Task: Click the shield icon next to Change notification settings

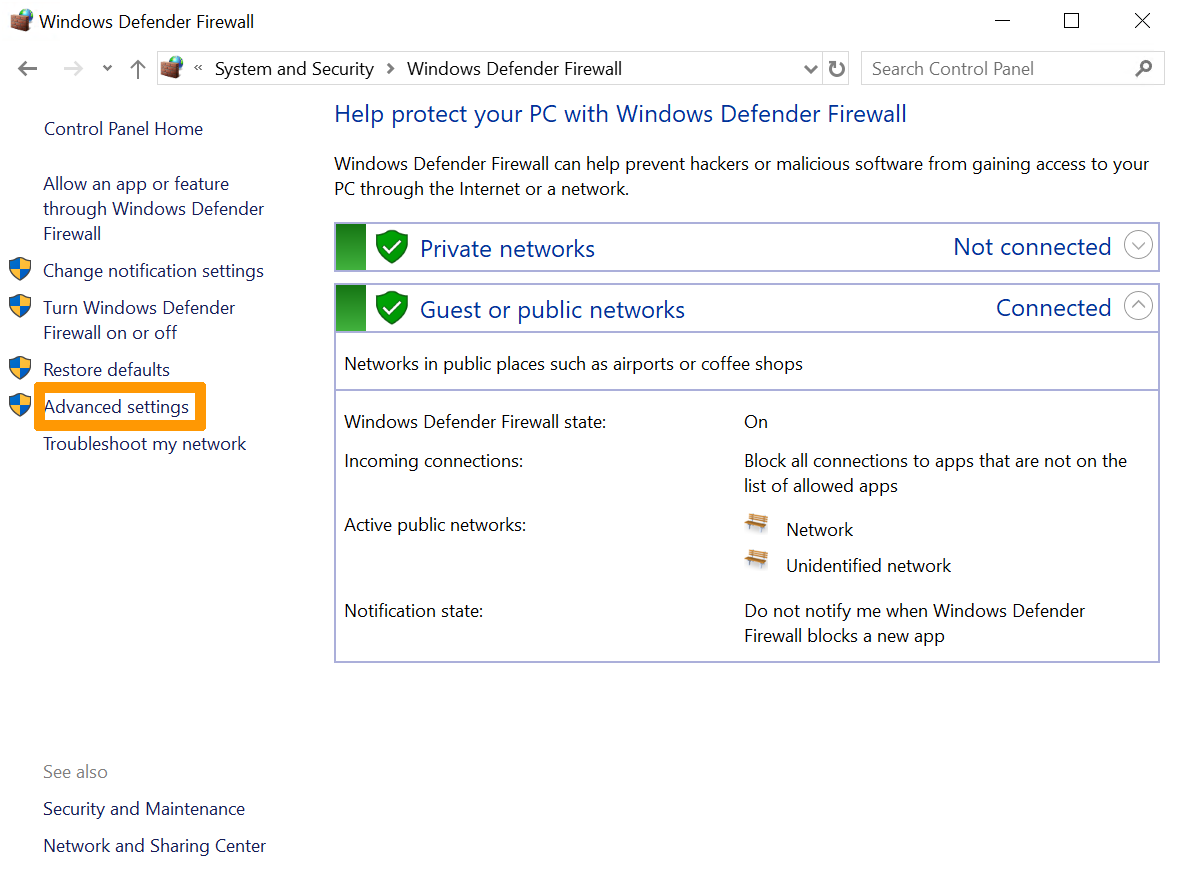Action: tap(20, 268)
